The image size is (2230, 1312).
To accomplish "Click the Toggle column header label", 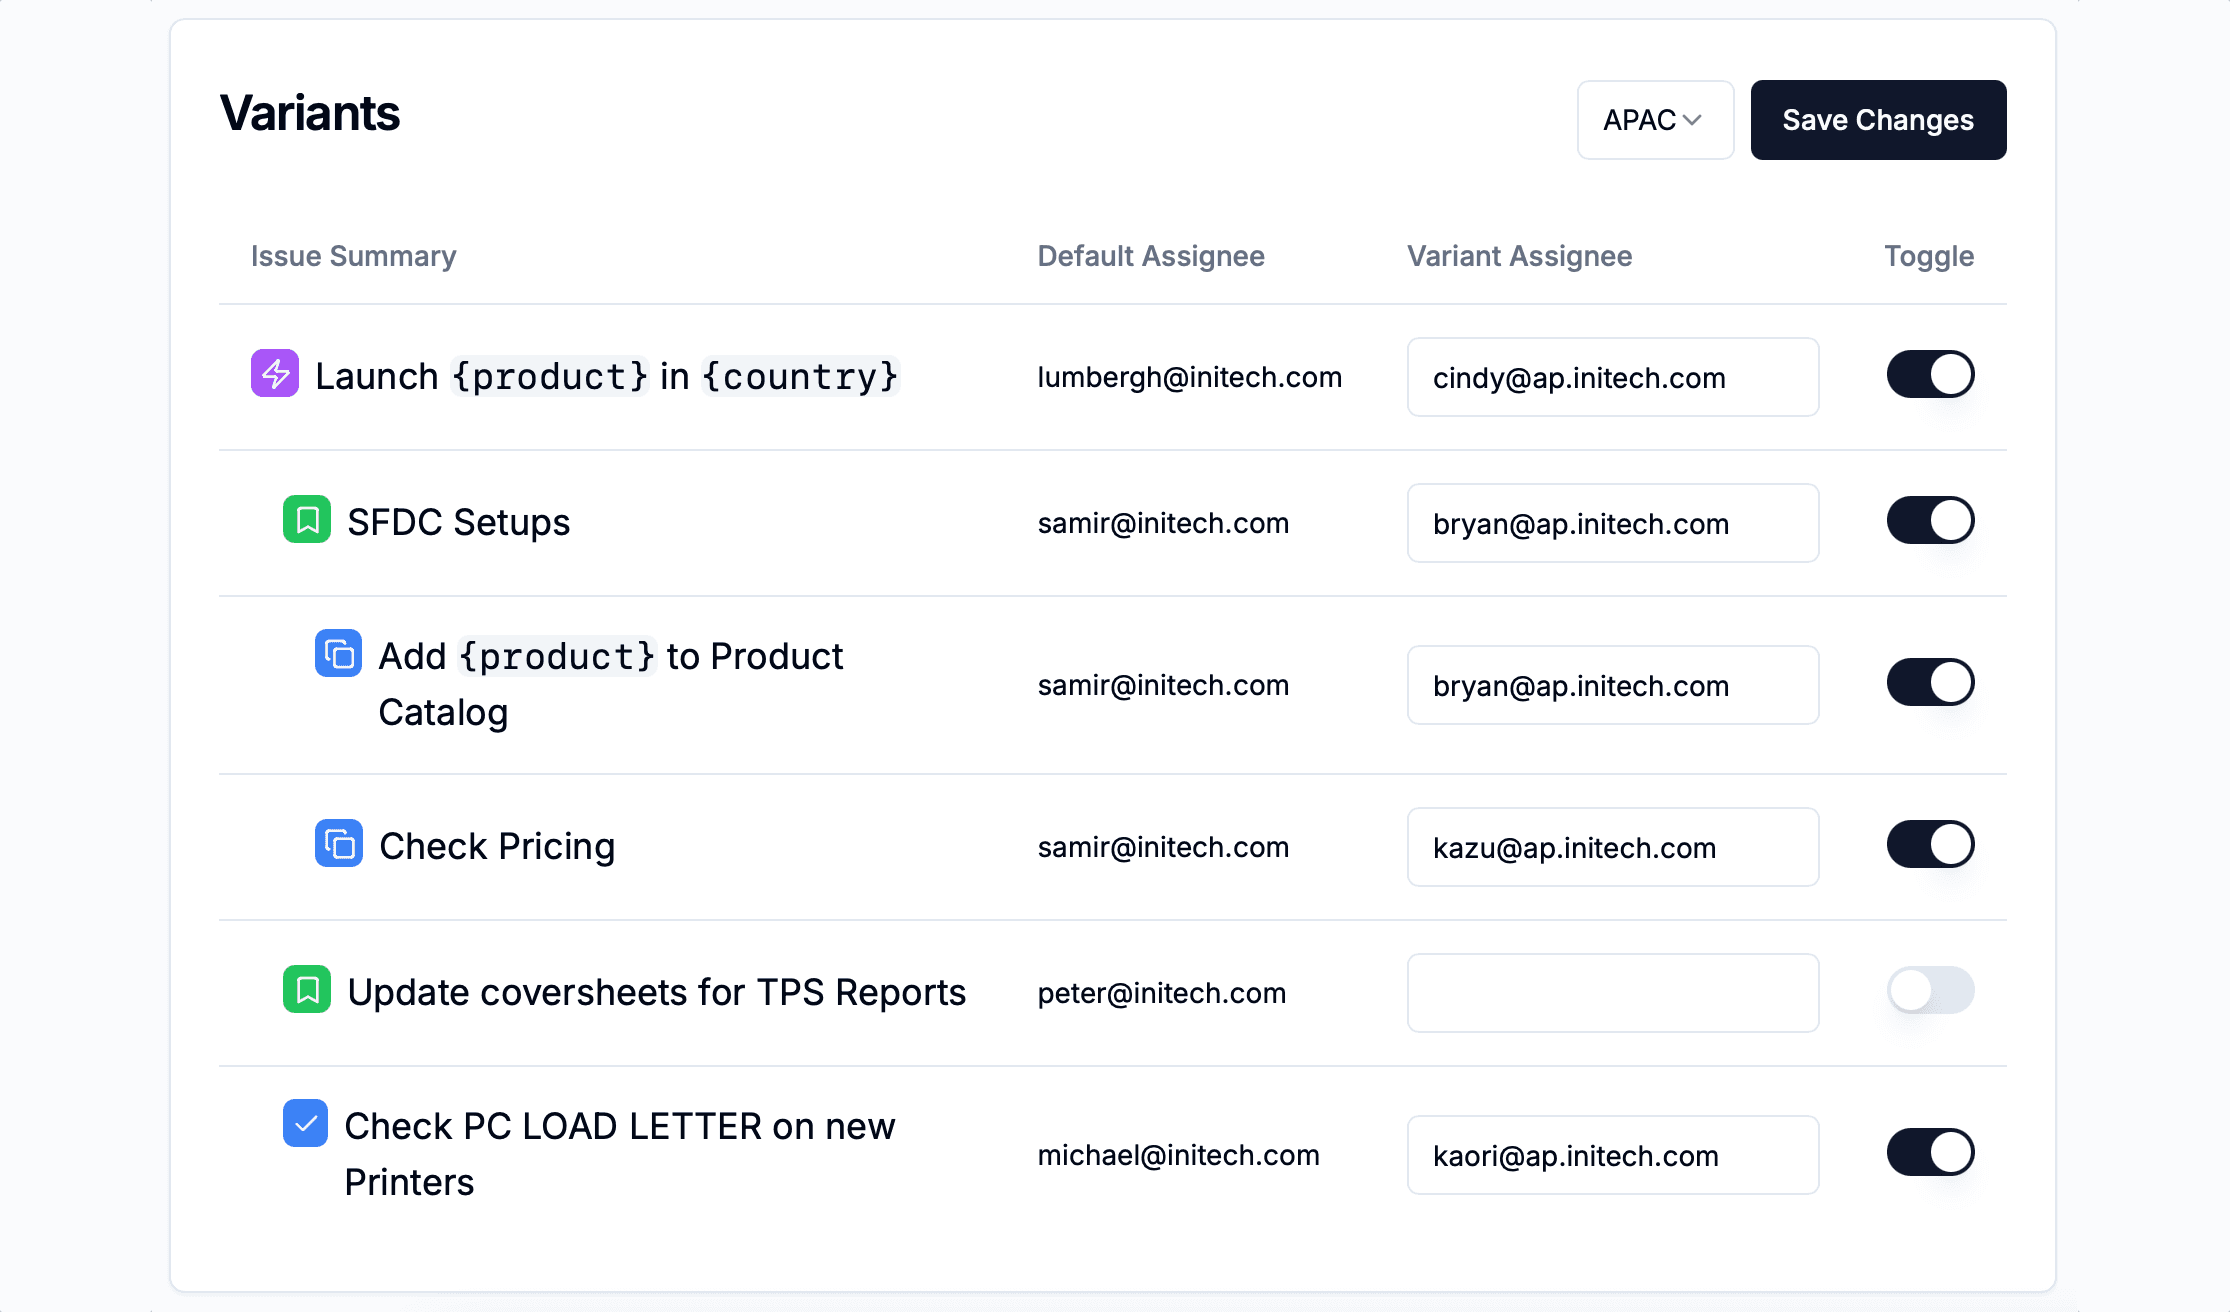I will coord(1932,255).
